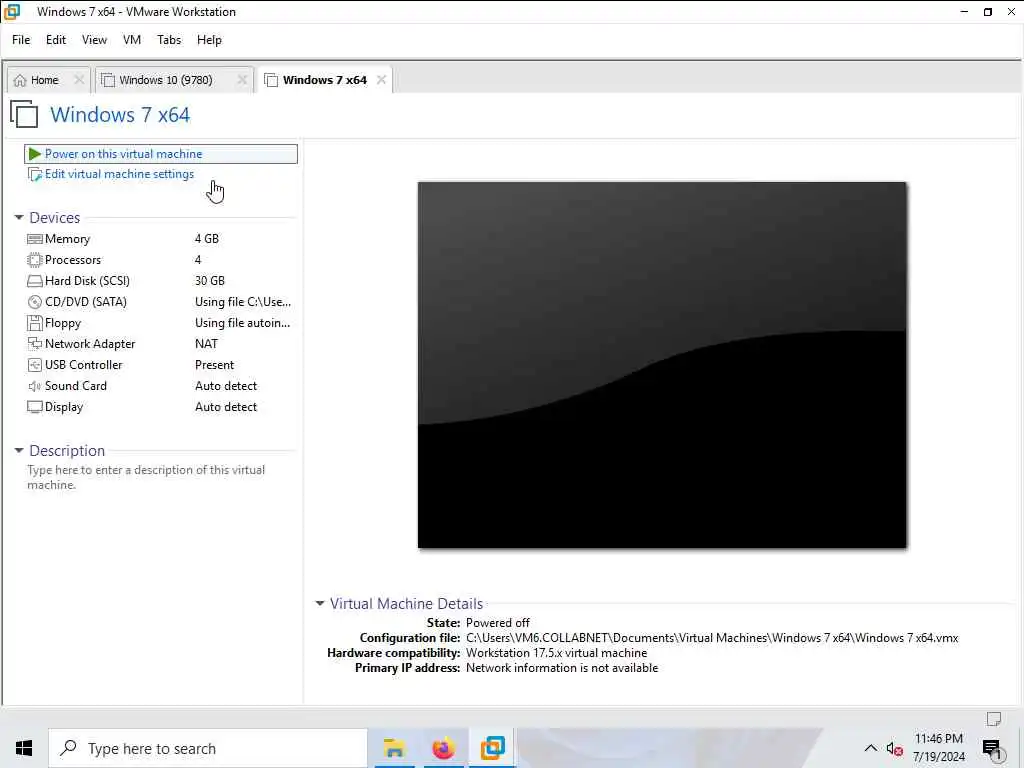1024x768 pixels.
Task: Select the Display monitor icon
Action: (x=35, y=407)
